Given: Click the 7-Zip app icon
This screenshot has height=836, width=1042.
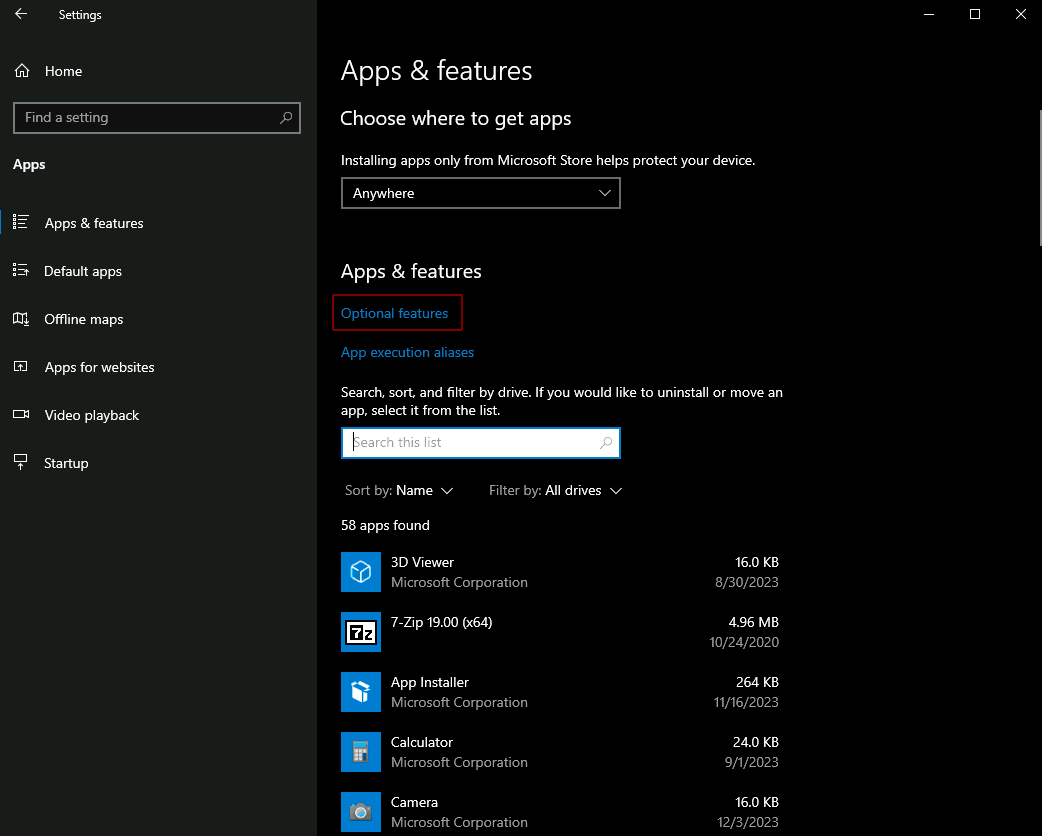Looking at the screenshot, I should [x=361, y=632].
